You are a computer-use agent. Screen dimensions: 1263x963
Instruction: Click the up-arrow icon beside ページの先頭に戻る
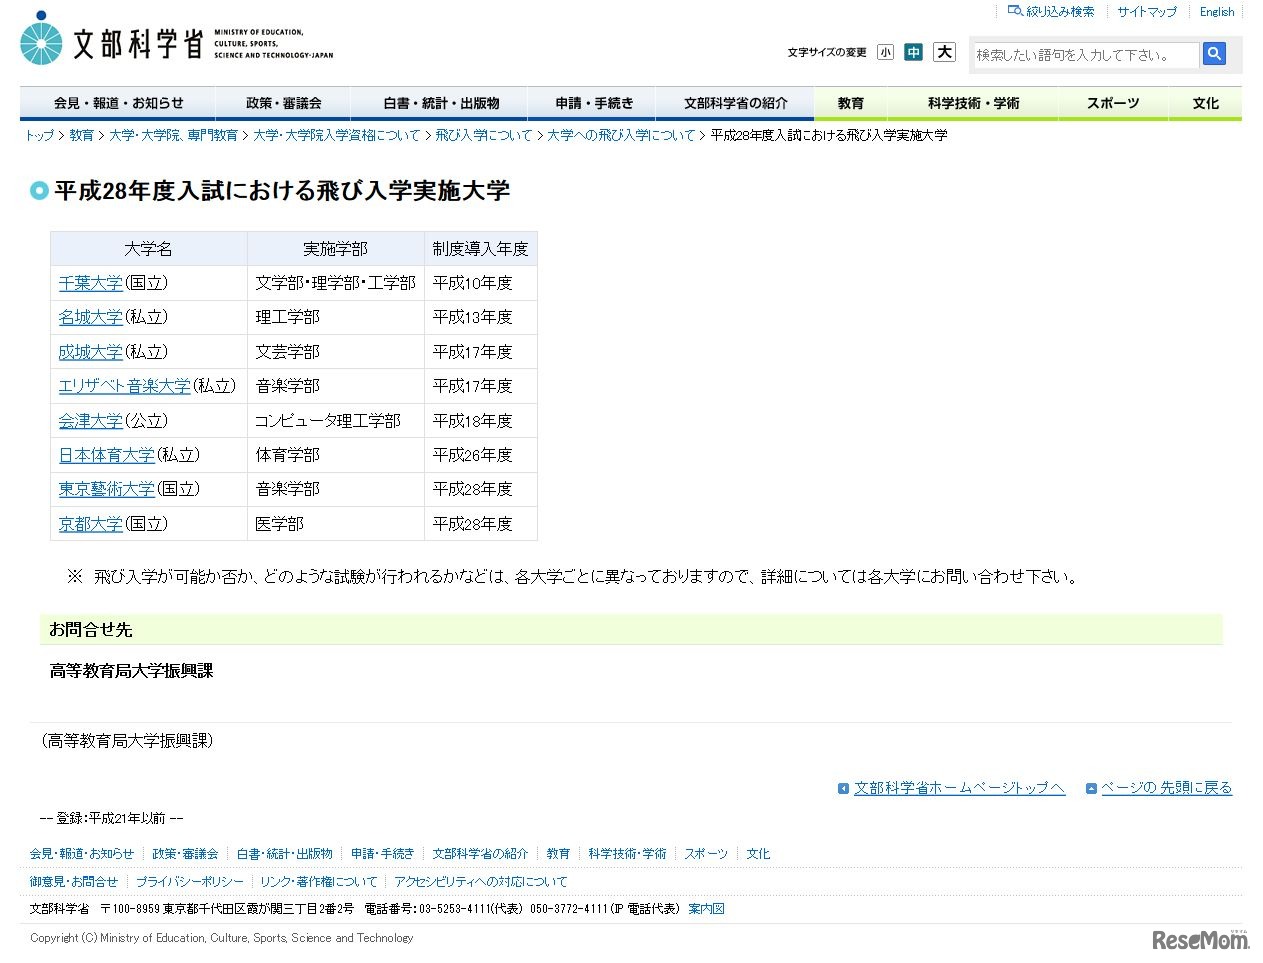[1090, 788]
